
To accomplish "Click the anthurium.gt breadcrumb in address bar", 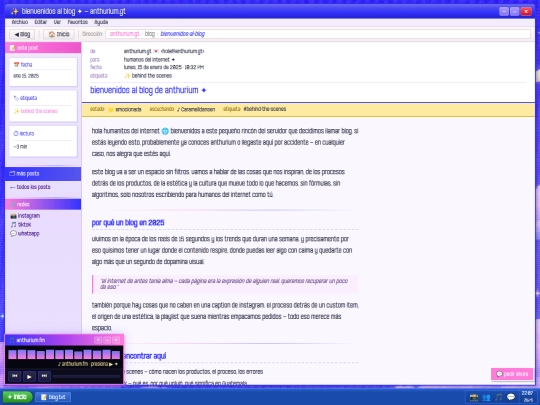I will (124, 34).
